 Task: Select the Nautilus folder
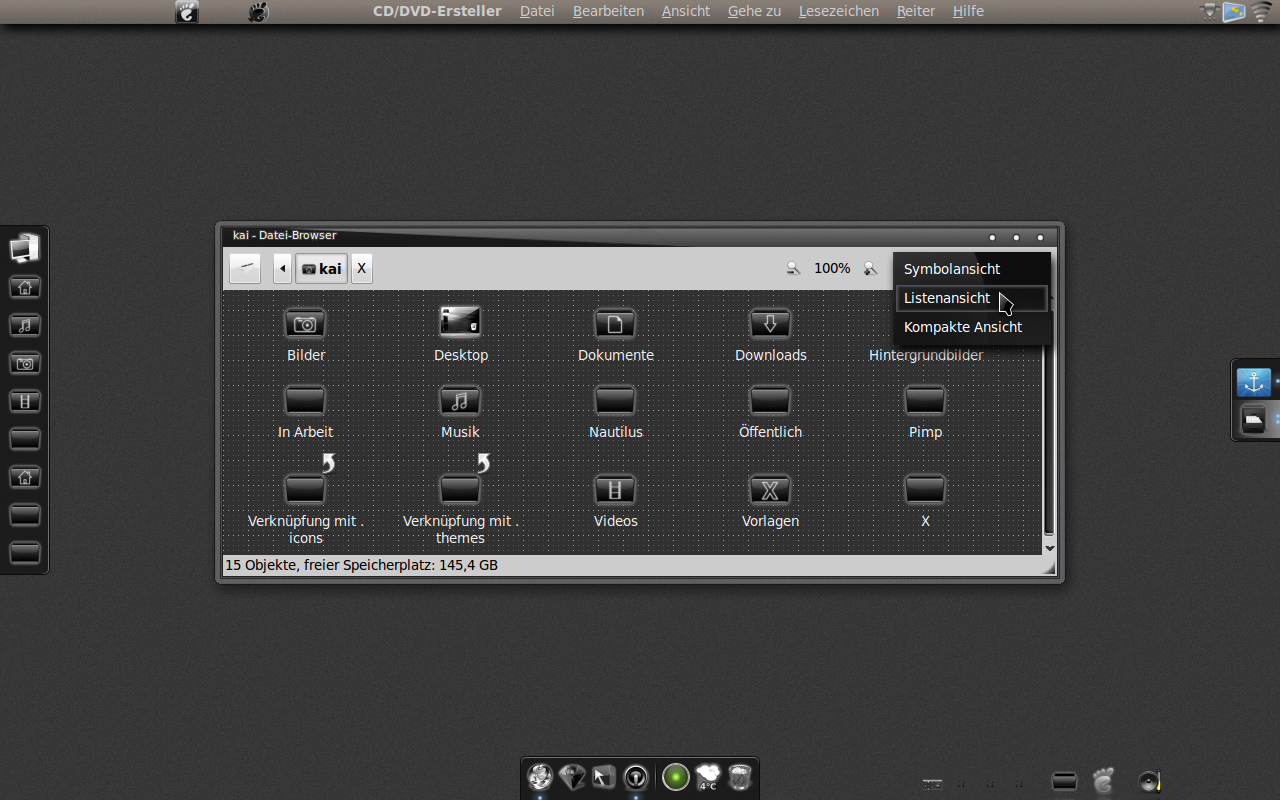615,400
